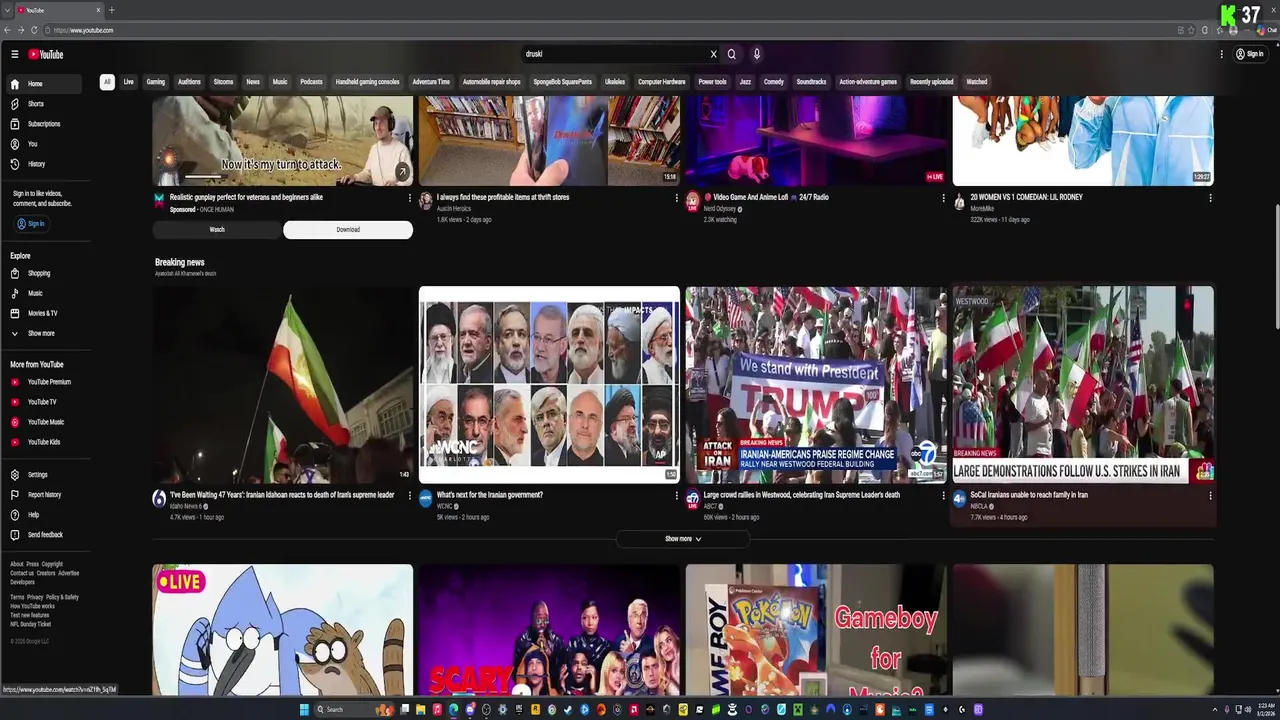Open the Windows Start menu

tap(304, 710)
